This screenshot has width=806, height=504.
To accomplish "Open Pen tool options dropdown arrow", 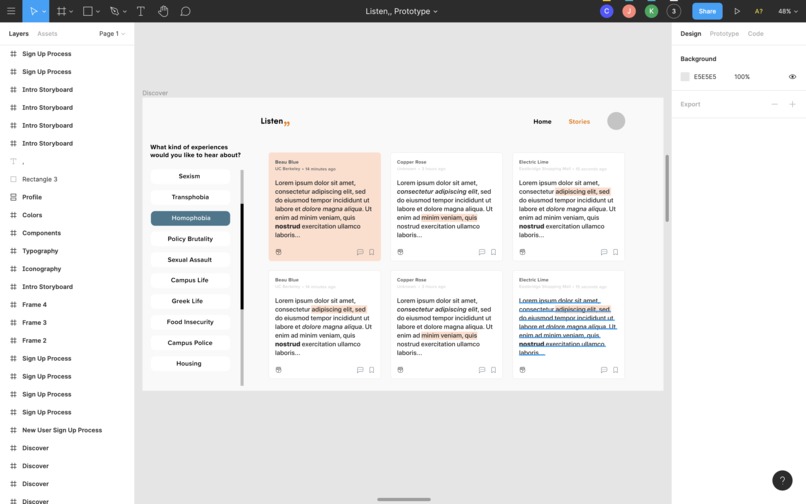I will 124,11.
